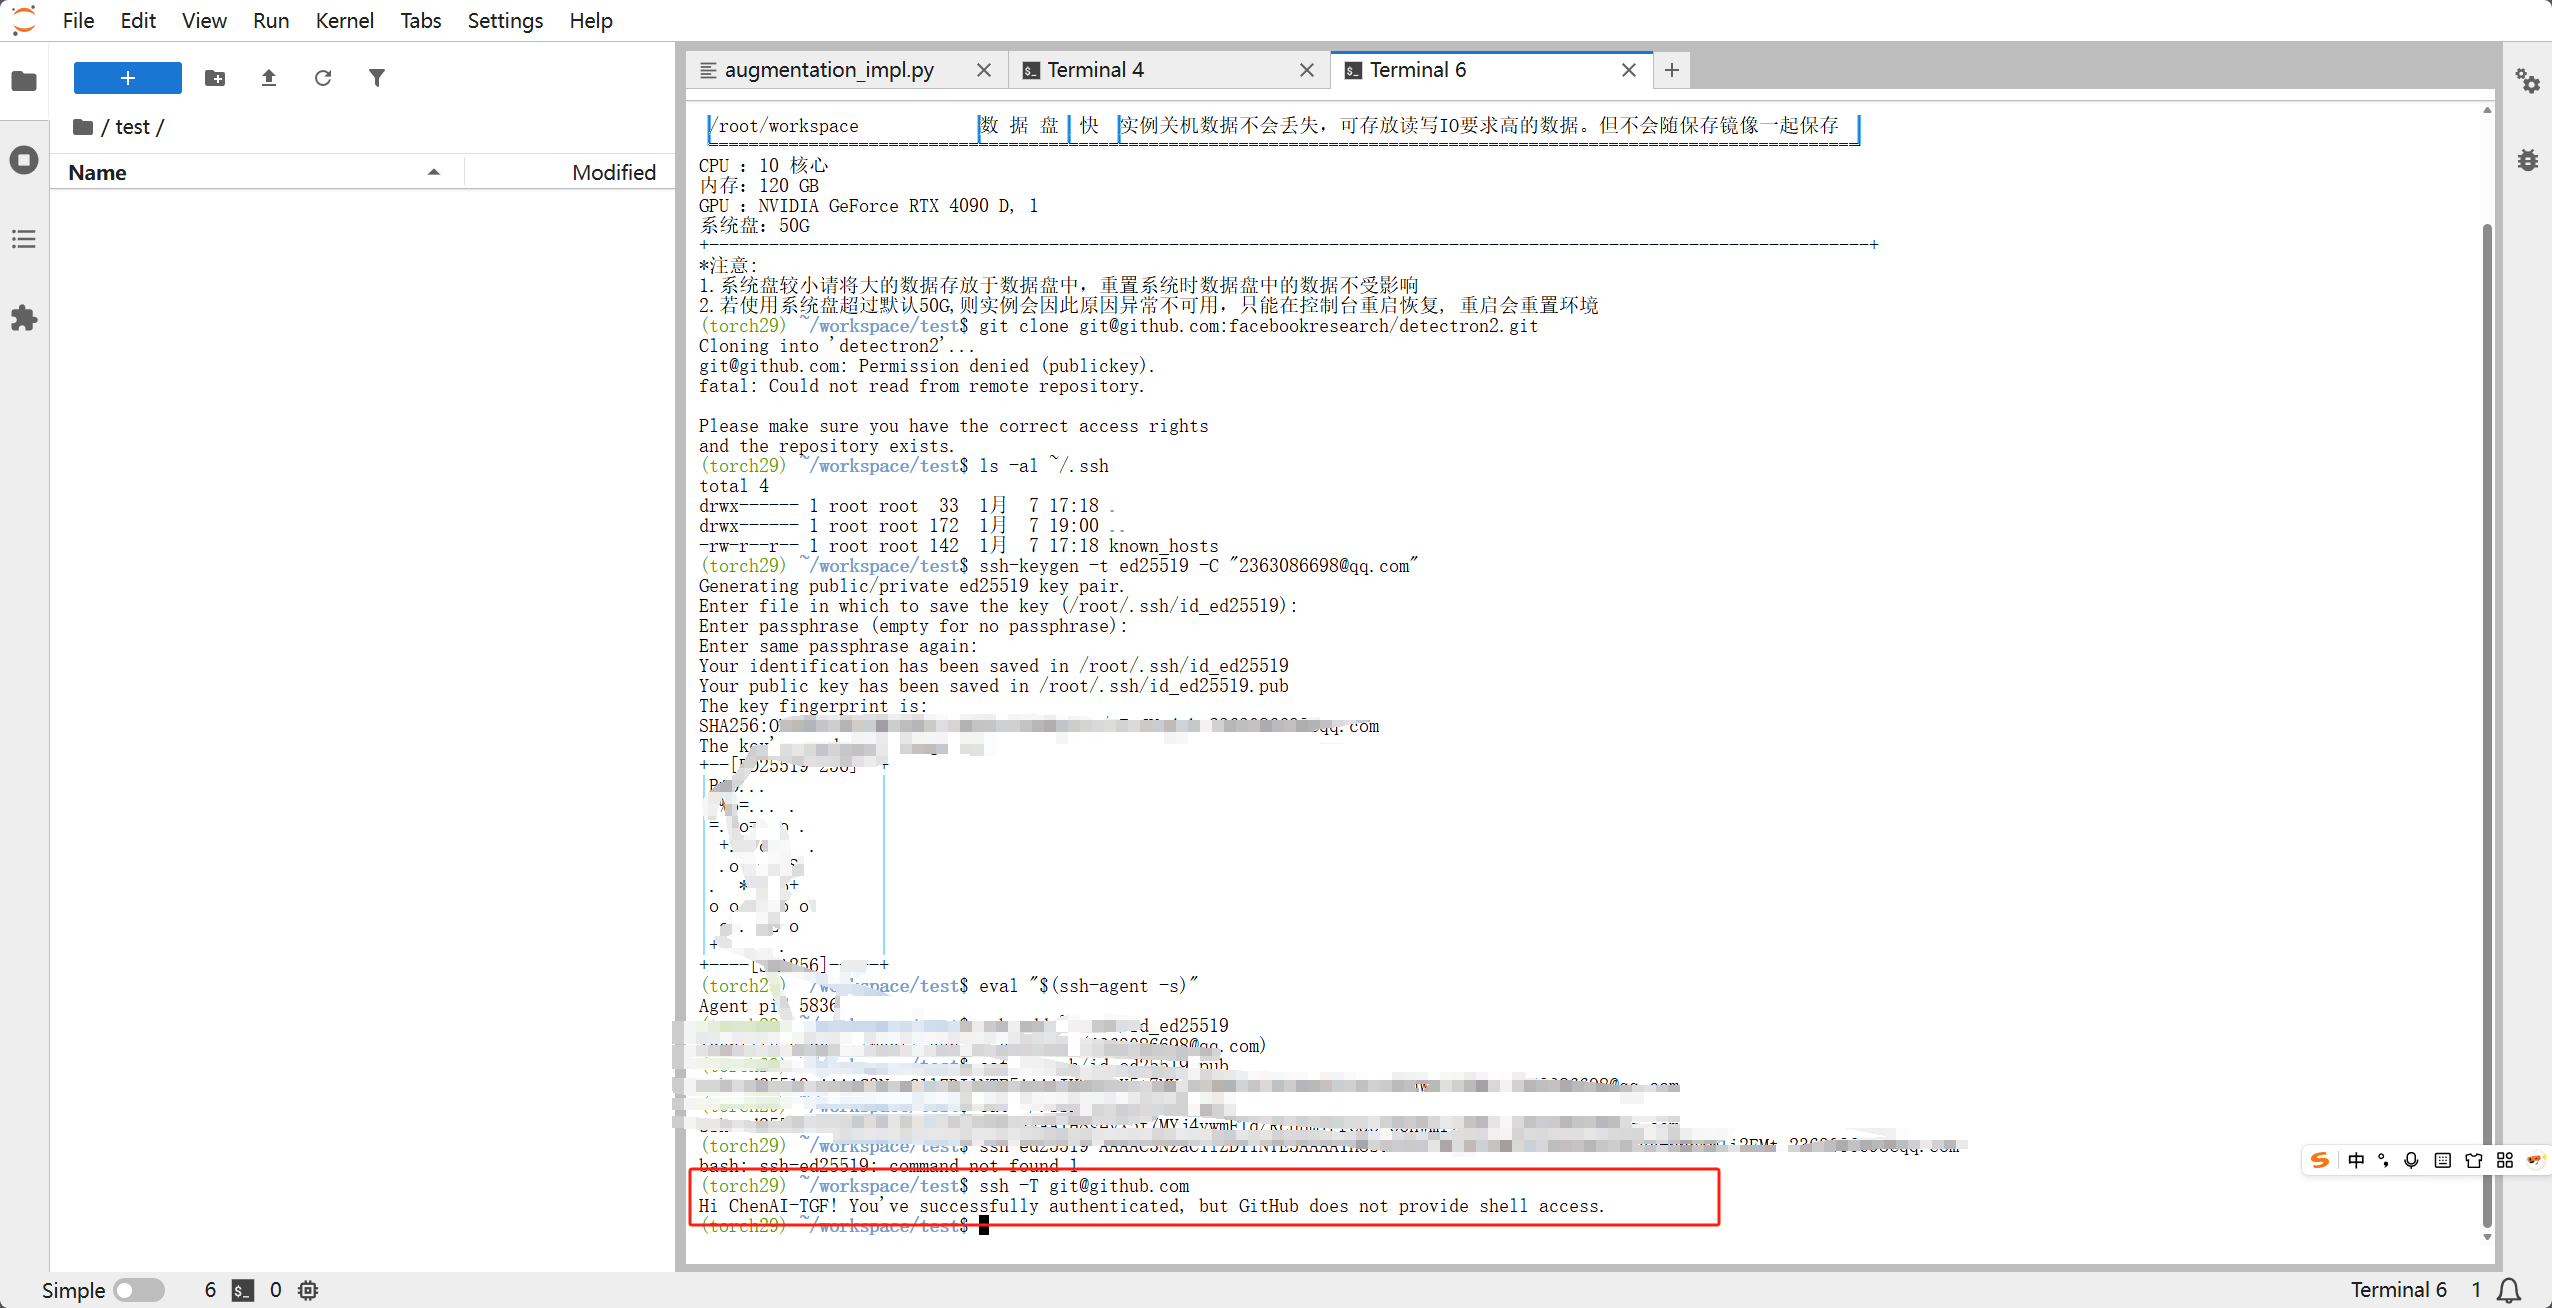
Task: Click the New Folder icon
Action: (215, 78)
